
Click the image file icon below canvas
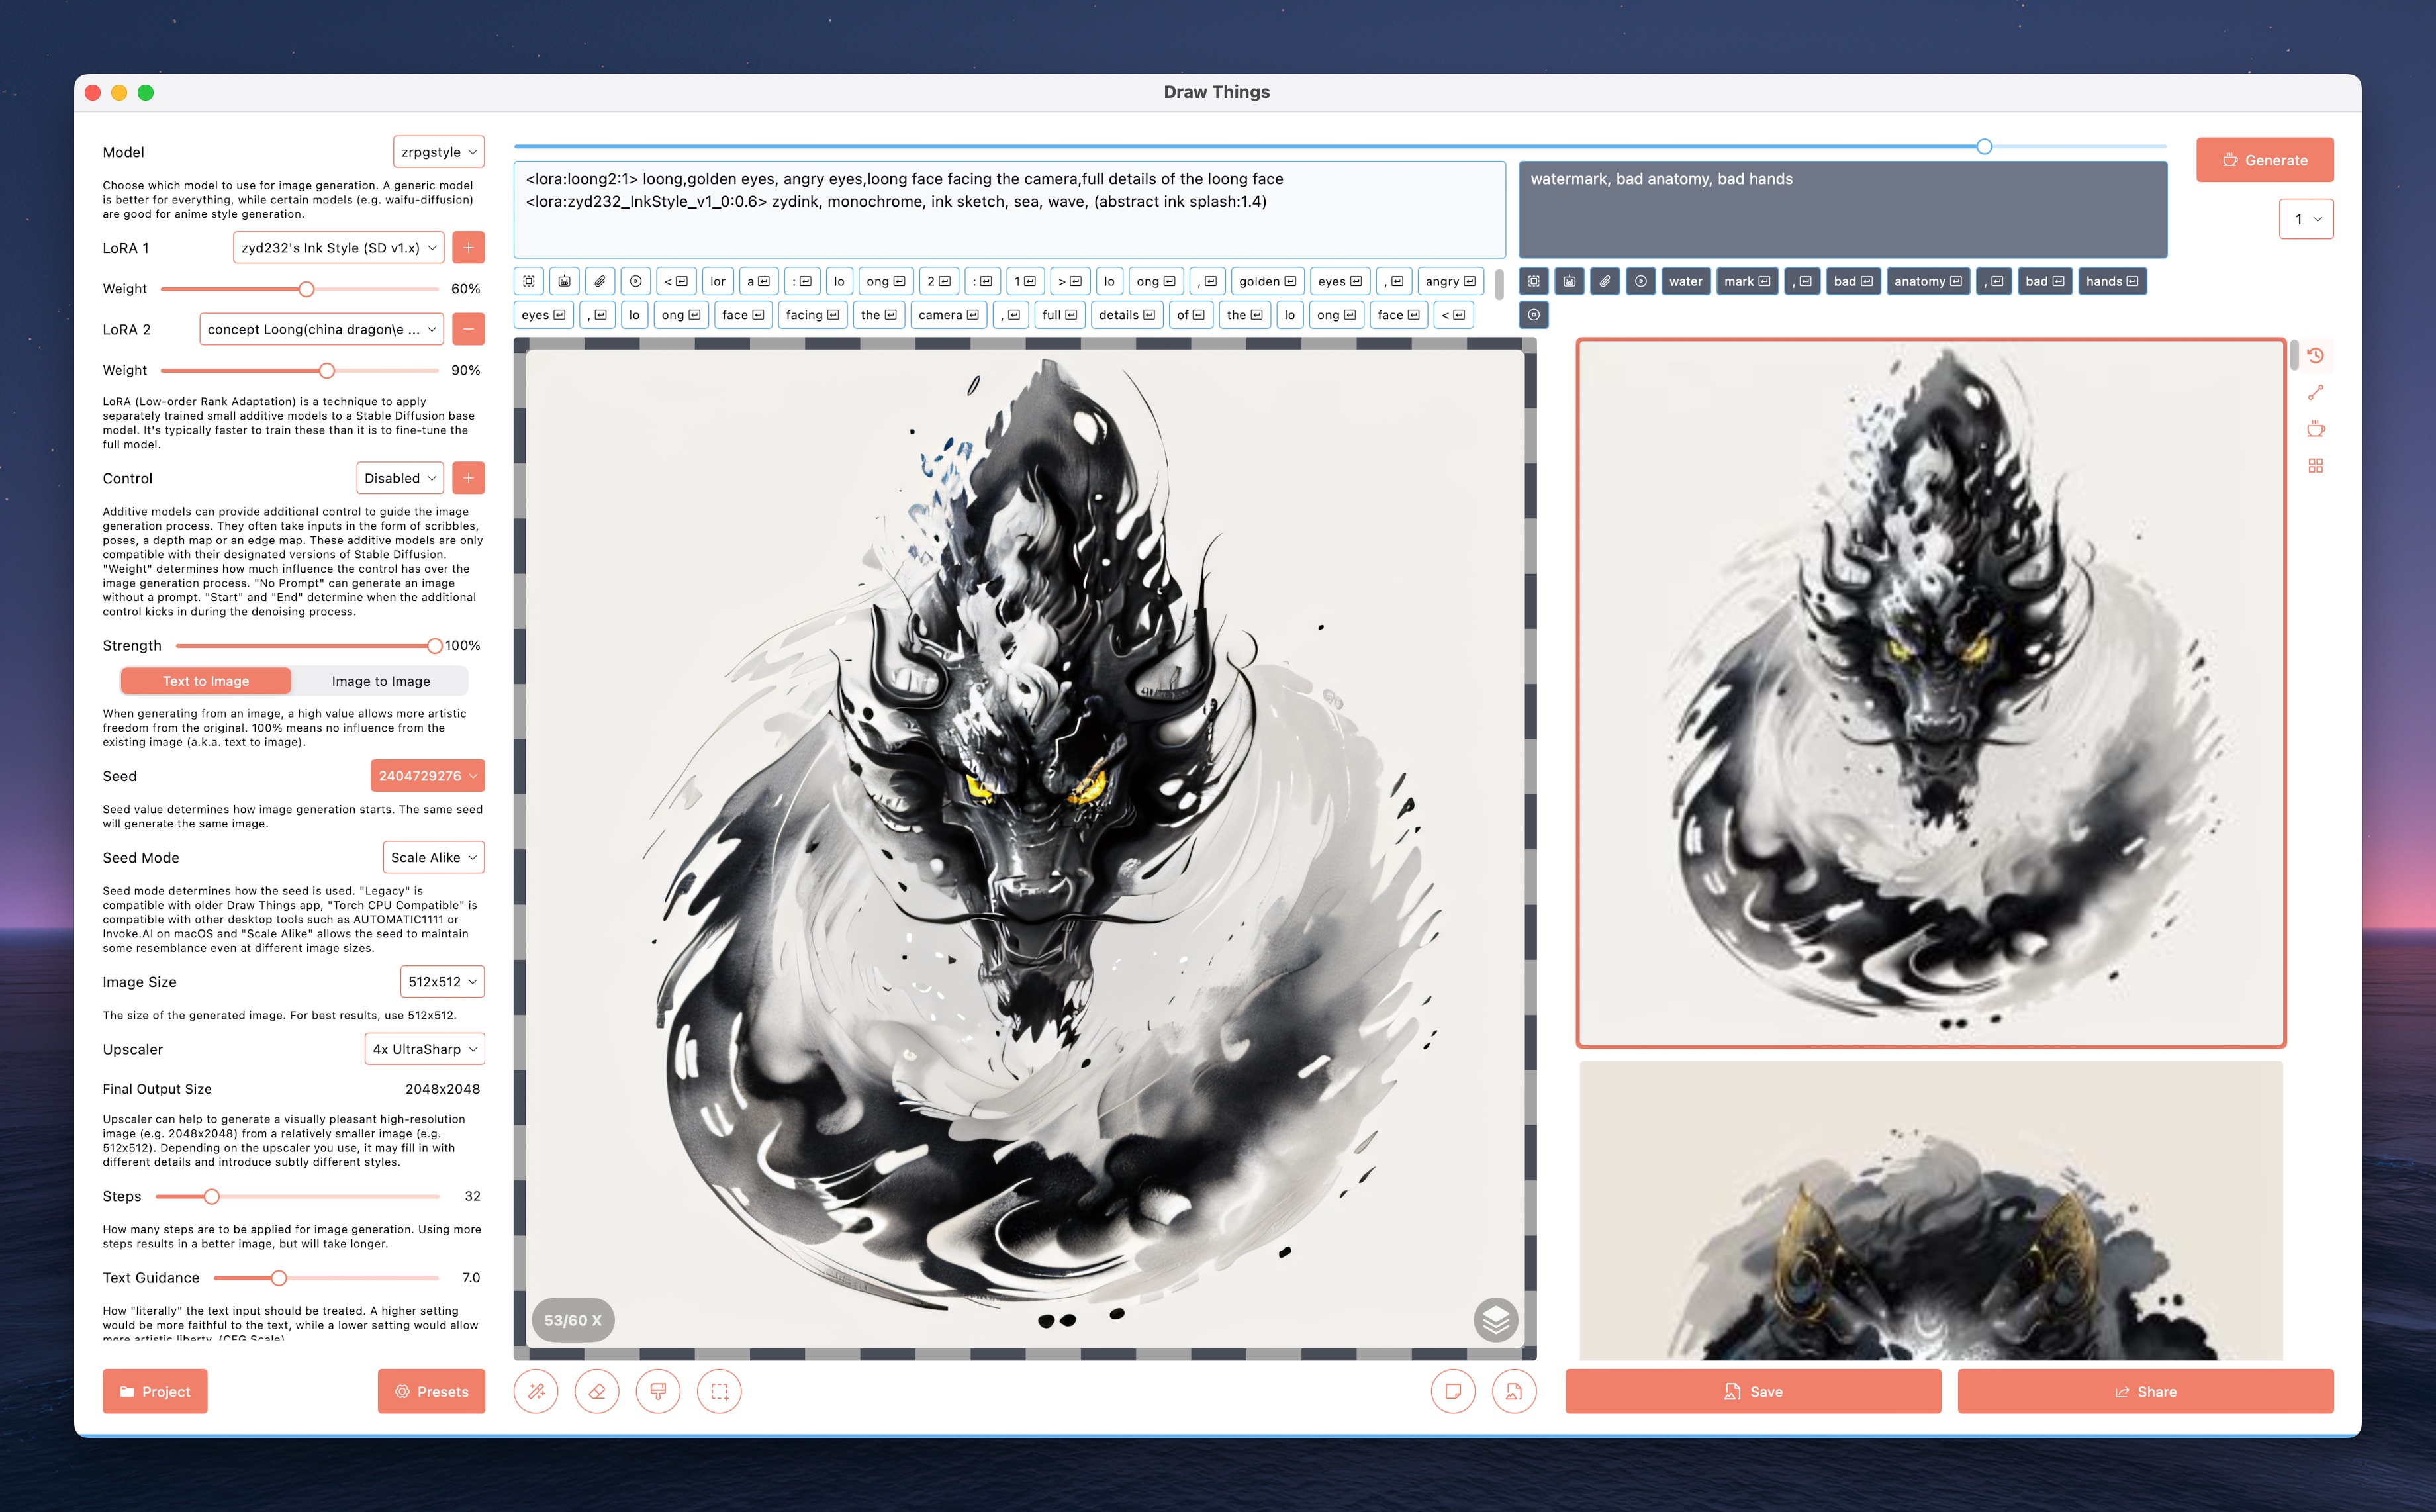pos(1513,1391)
